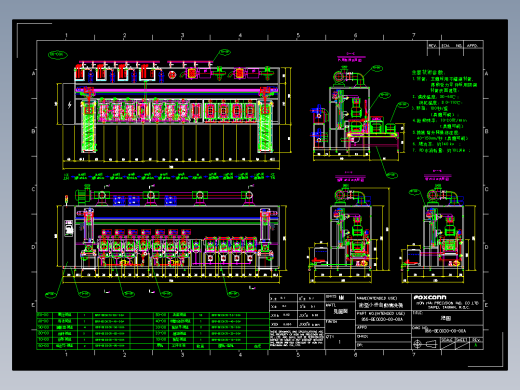The height and width of the screenshot is (390, 520).
Task: Click the green balloon callout at the drawing's top-left corner
Action: [x=58, y=54]
